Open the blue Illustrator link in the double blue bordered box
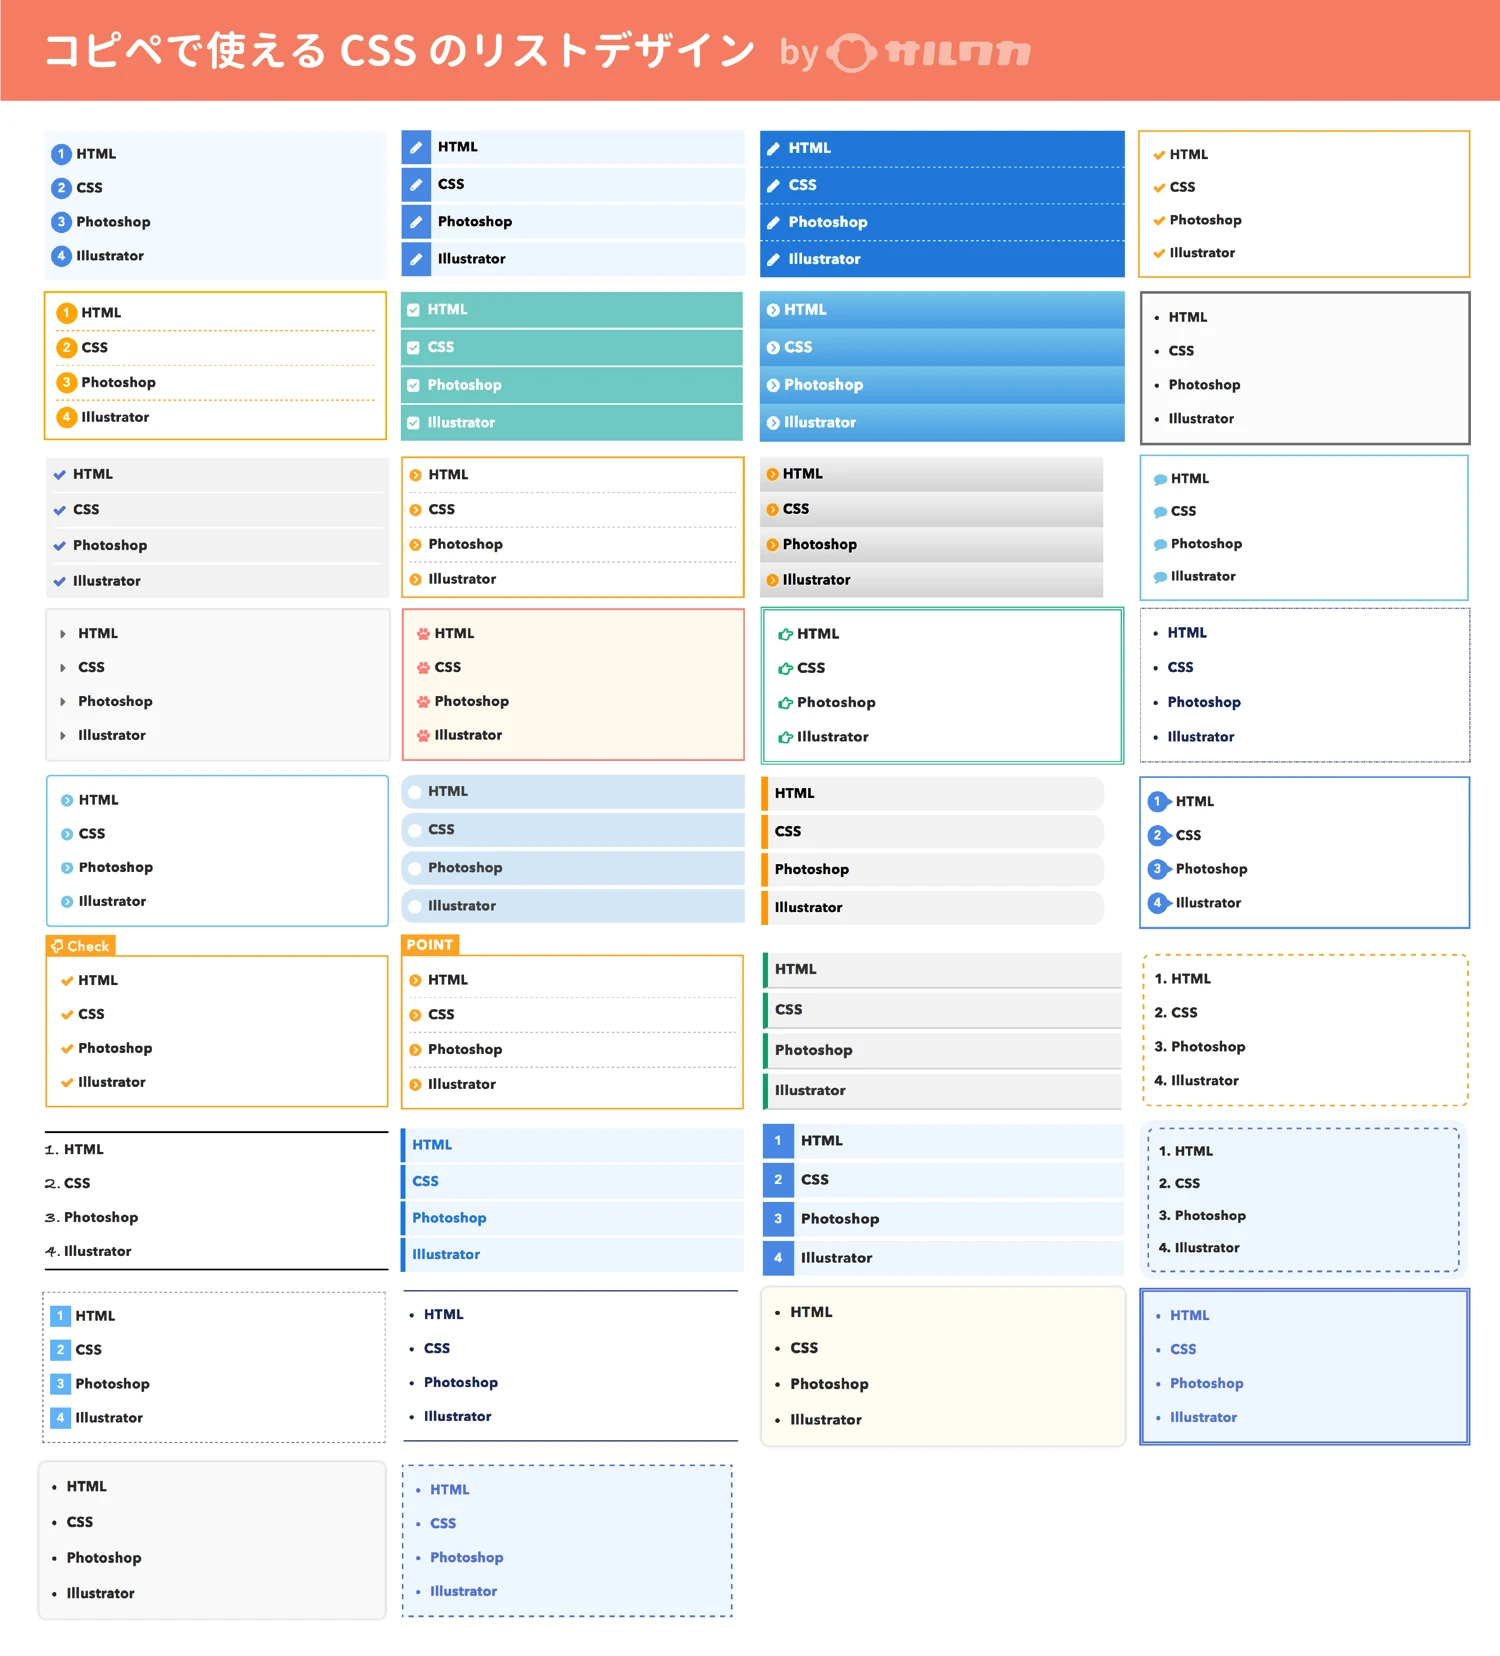This screenshot has height=1656, width=1500. pos(1203,1417)
